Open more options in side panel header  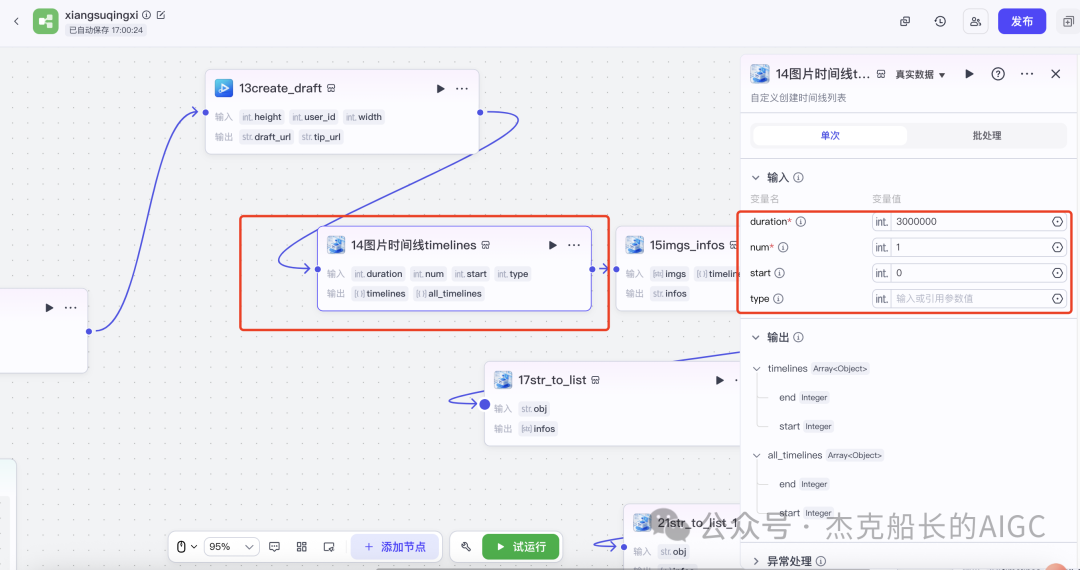coord(1027,74)
